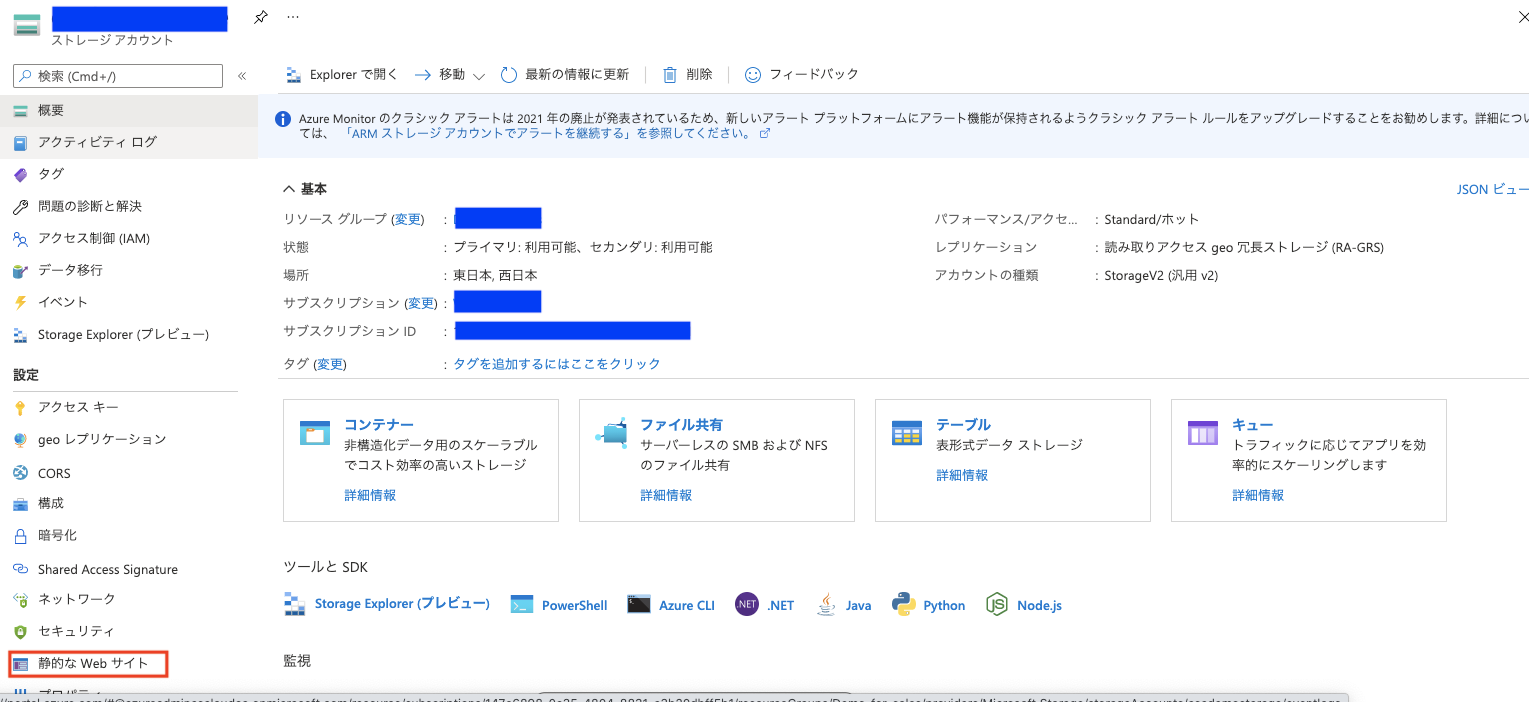Click the wrench icon for 問題の診断と解決
This screenshot has height=702, width=1529.
[x=20, y=206]
